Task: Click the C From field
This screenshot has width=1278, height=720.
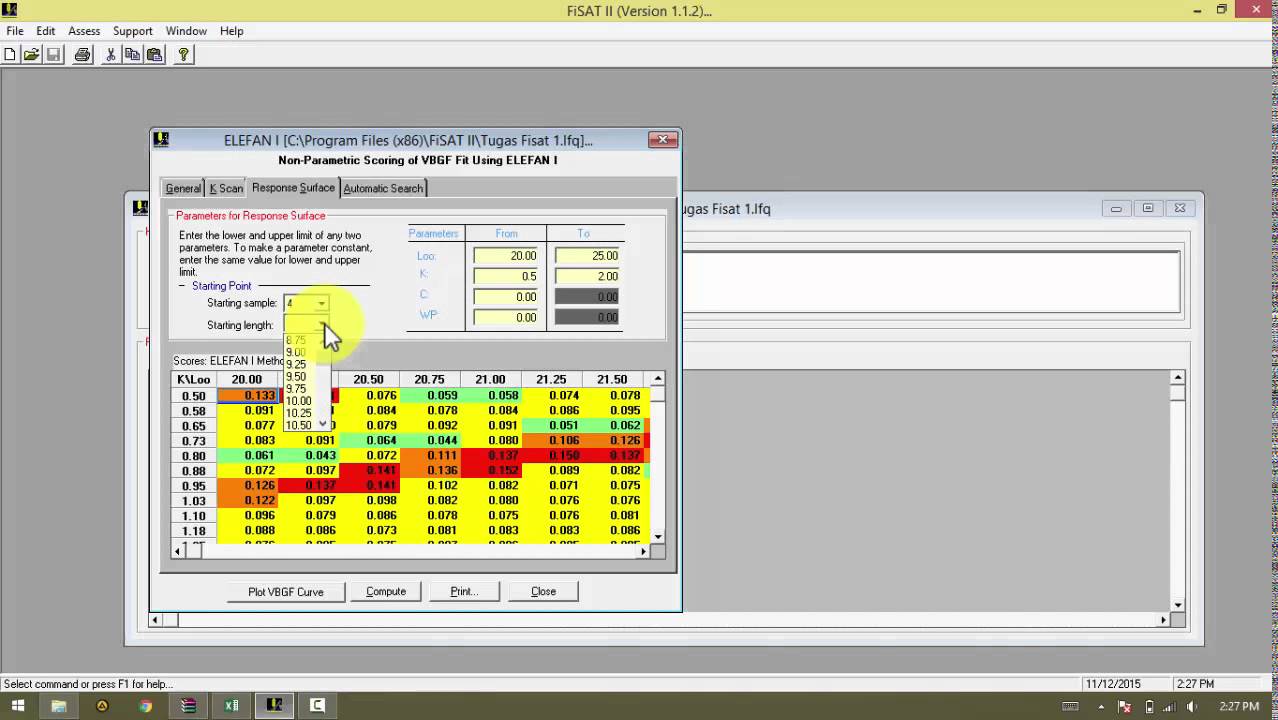Action: (506, 297)
